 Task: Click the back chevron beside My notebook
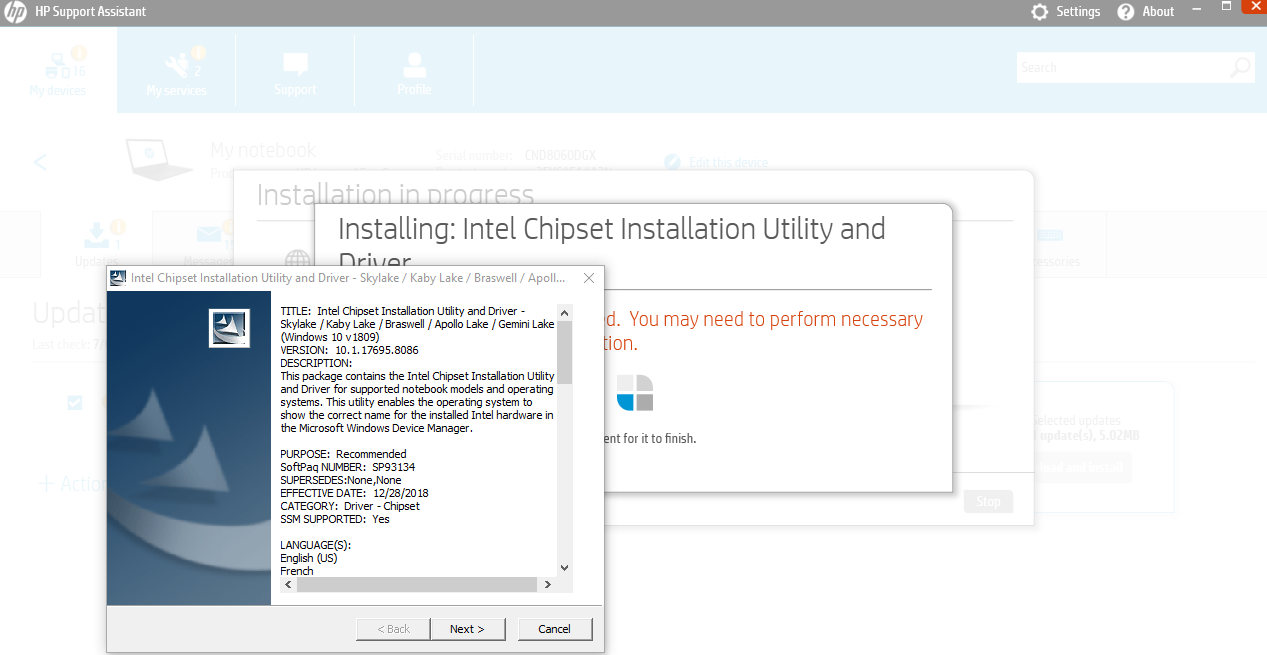tap(39, 162)
